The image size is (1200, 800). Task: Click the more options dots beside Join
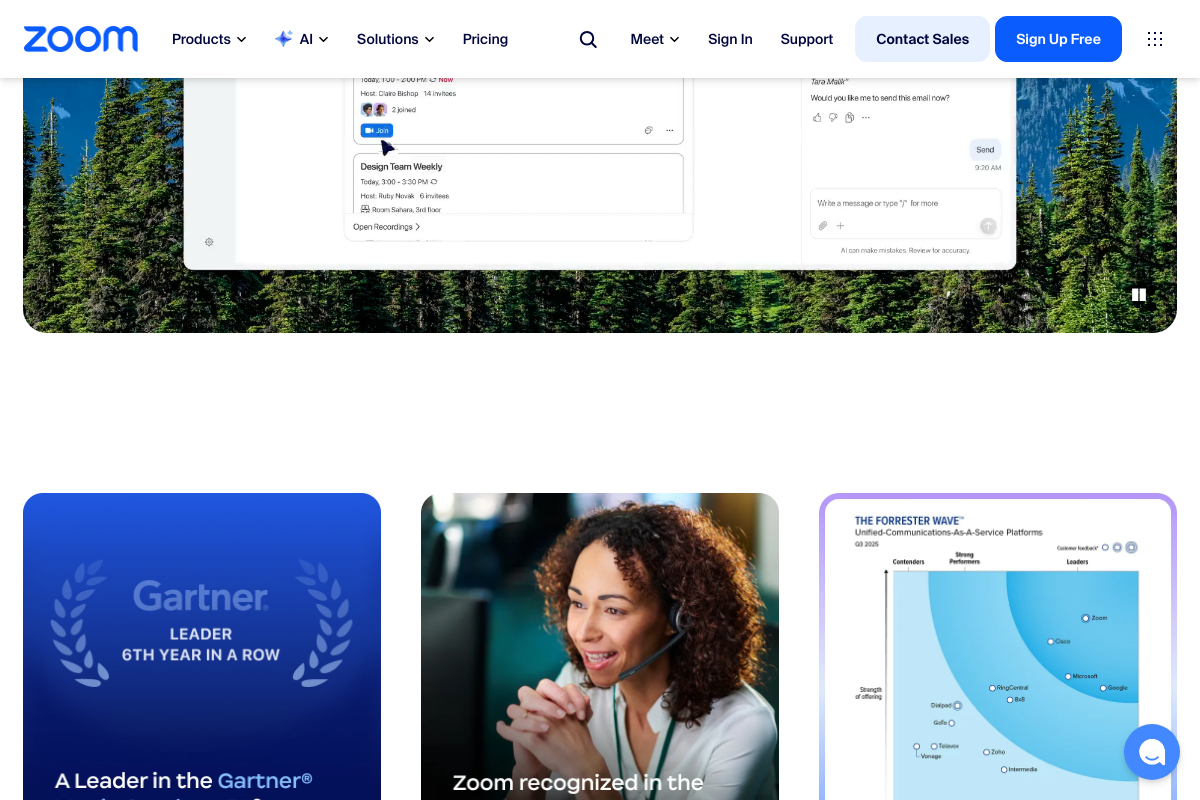[670, 130]
